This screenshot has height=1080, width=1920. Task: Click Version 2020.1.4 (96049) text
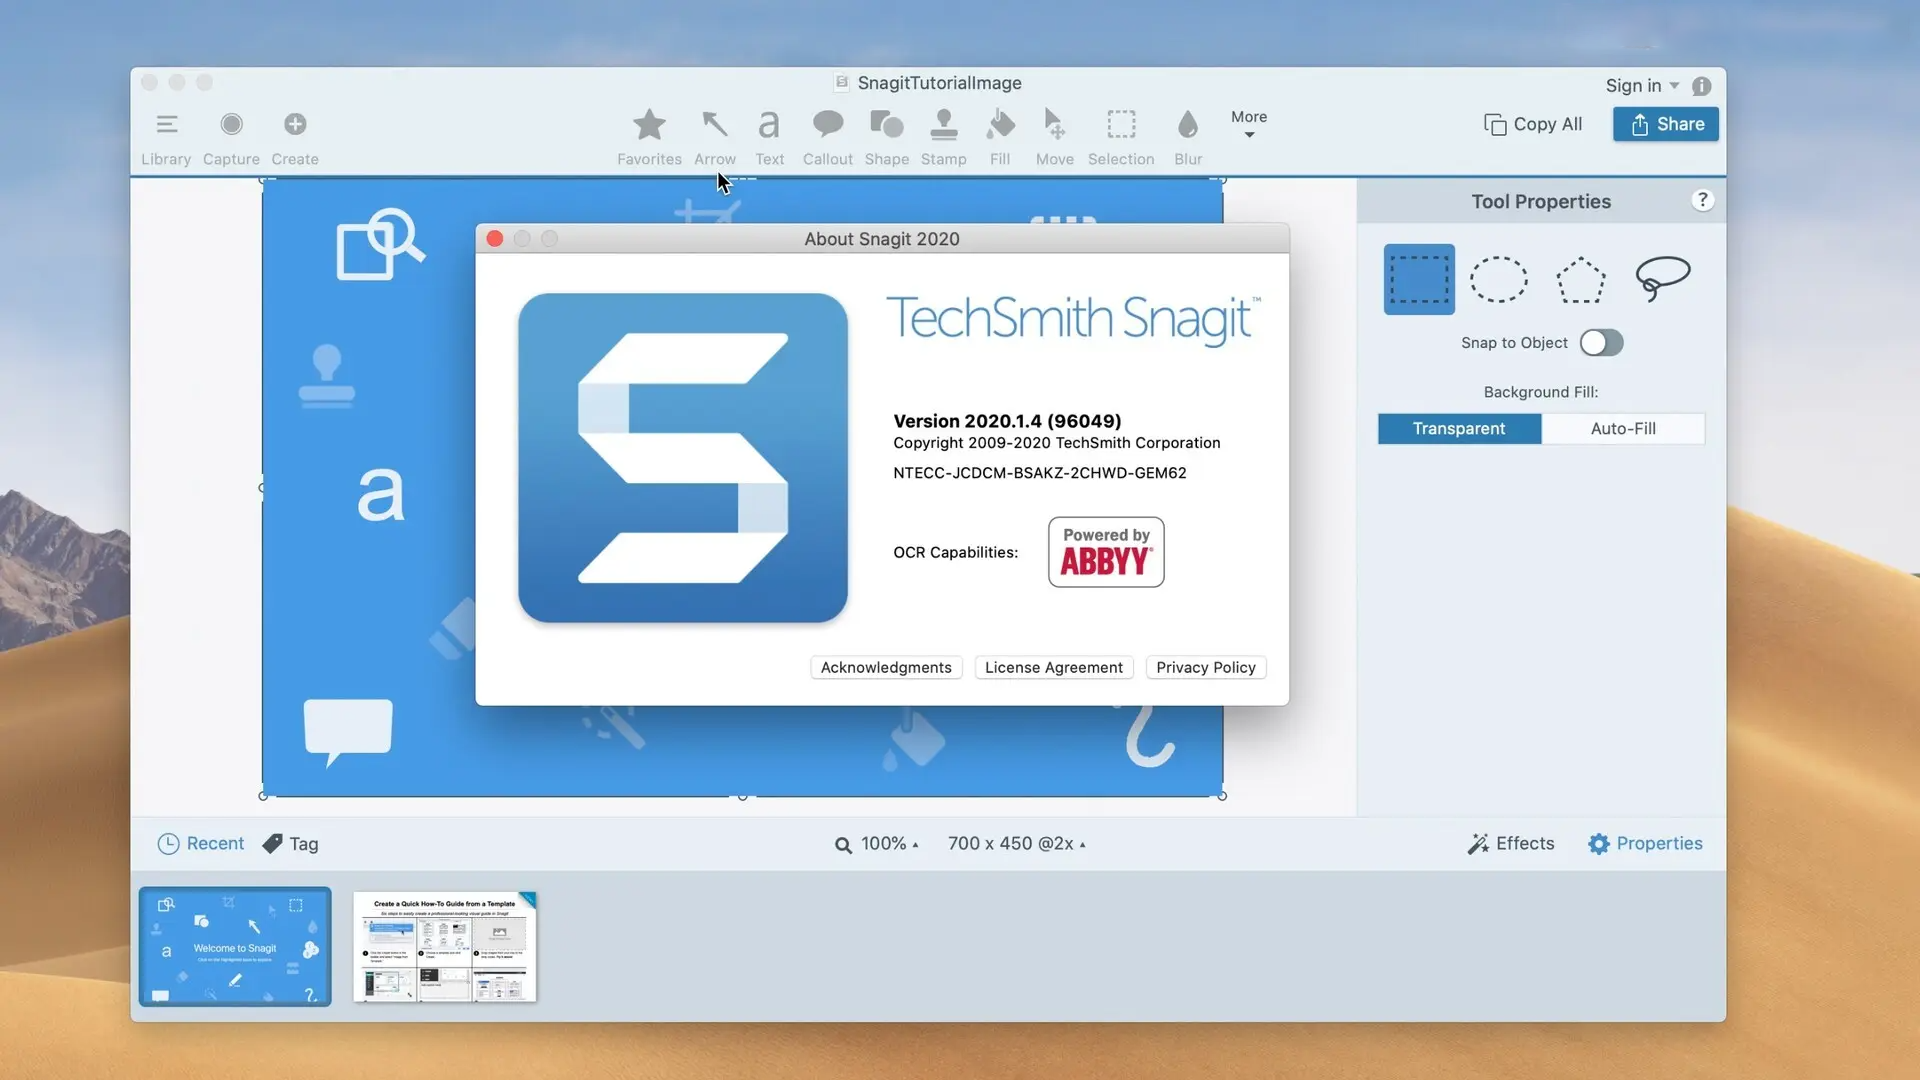click(x=1007, y=421)
